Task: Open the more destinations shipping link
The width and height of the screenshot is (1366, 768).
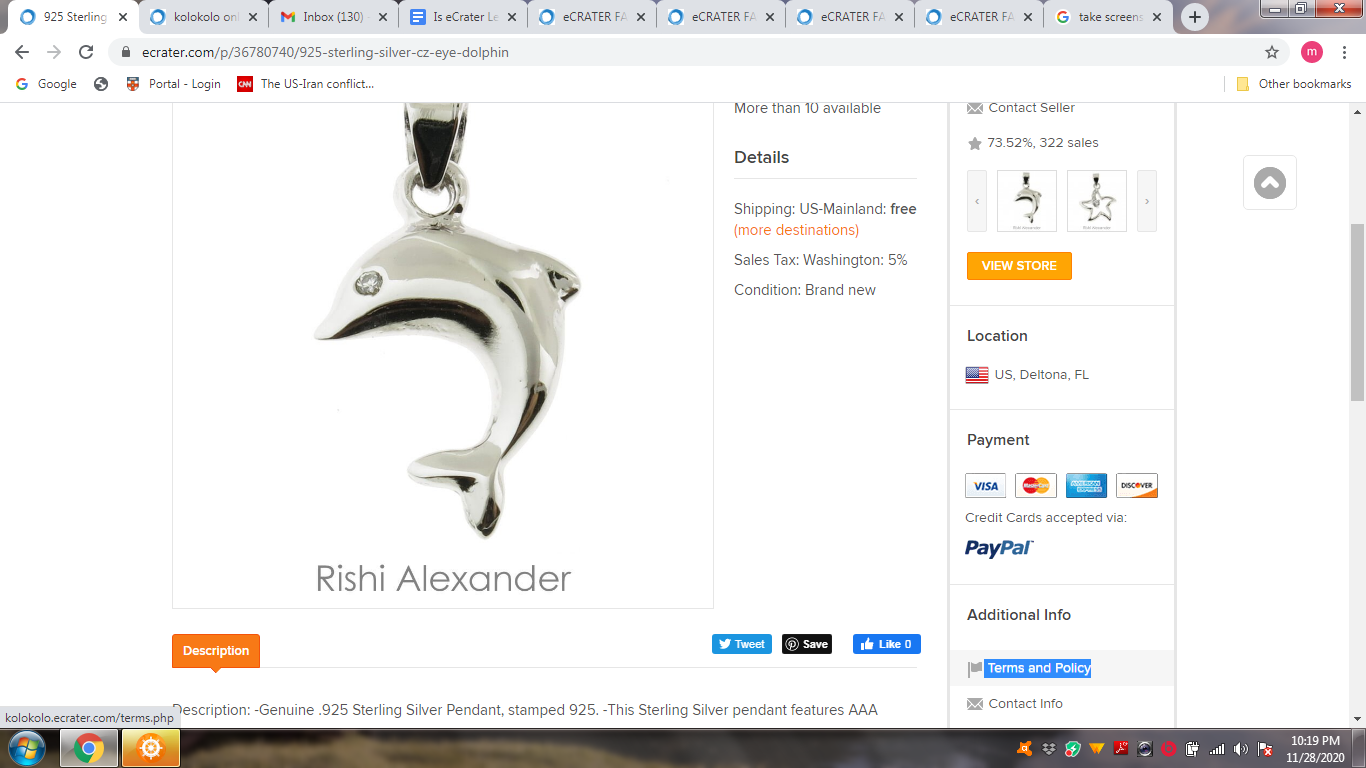Action: click(796, 230)
